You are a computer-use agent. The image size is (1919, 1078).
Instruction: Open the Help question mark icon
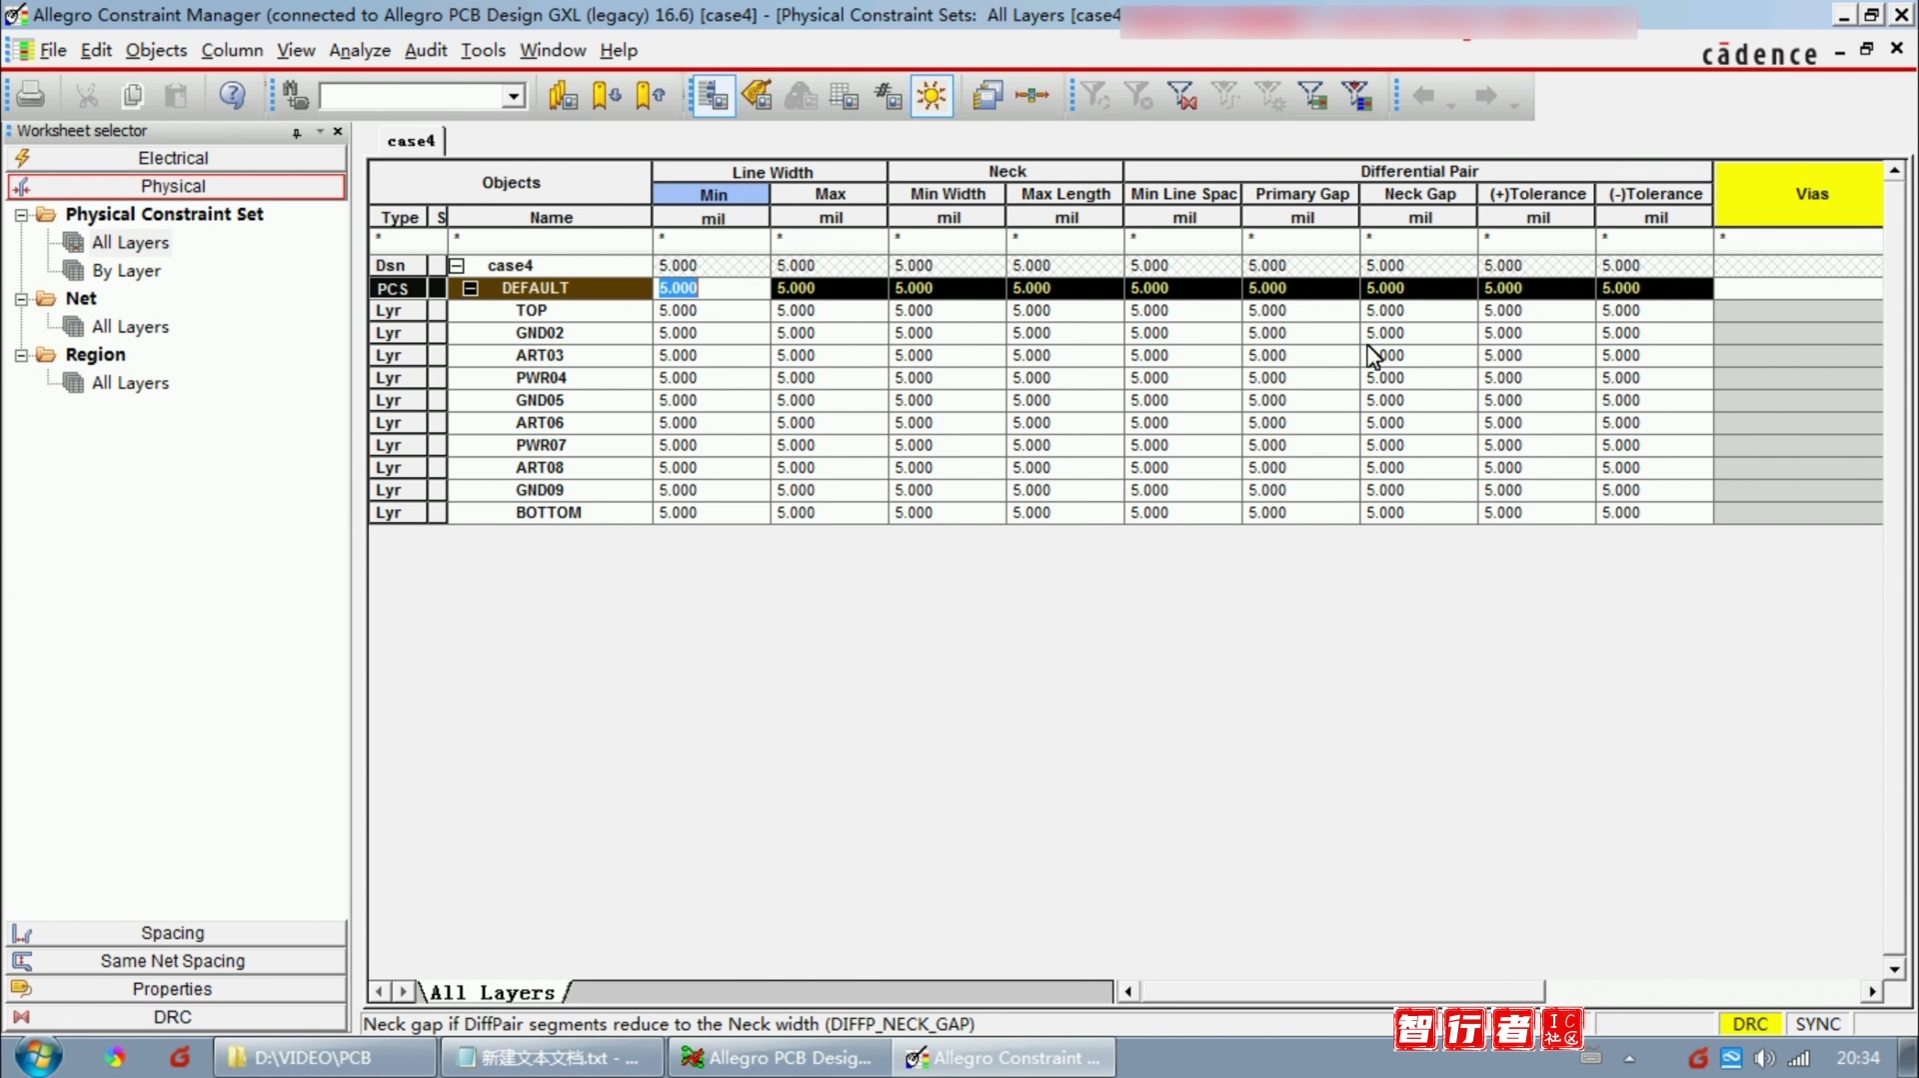pos(232,95)
